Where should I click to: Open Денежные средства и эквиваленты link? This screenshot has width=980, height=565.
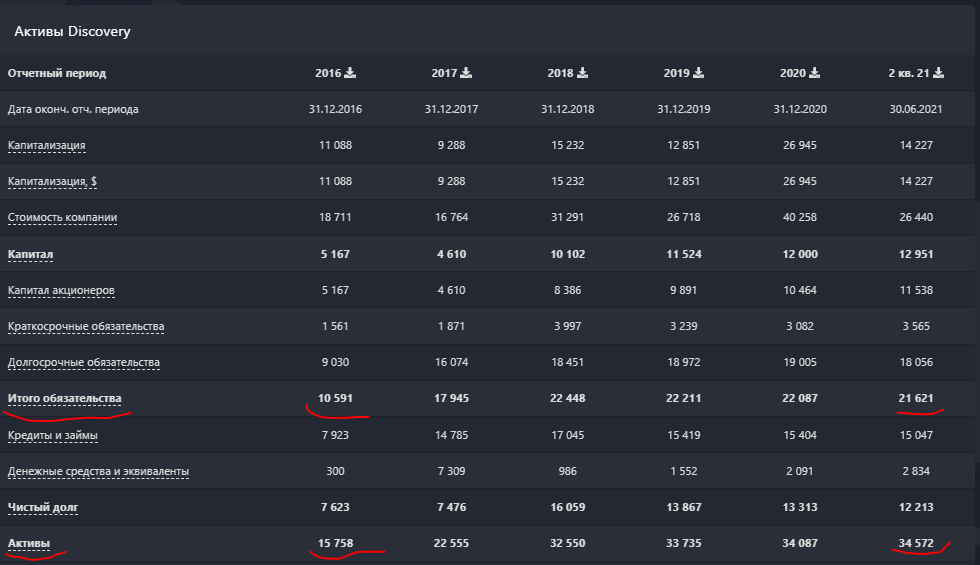tap(98, 471)
